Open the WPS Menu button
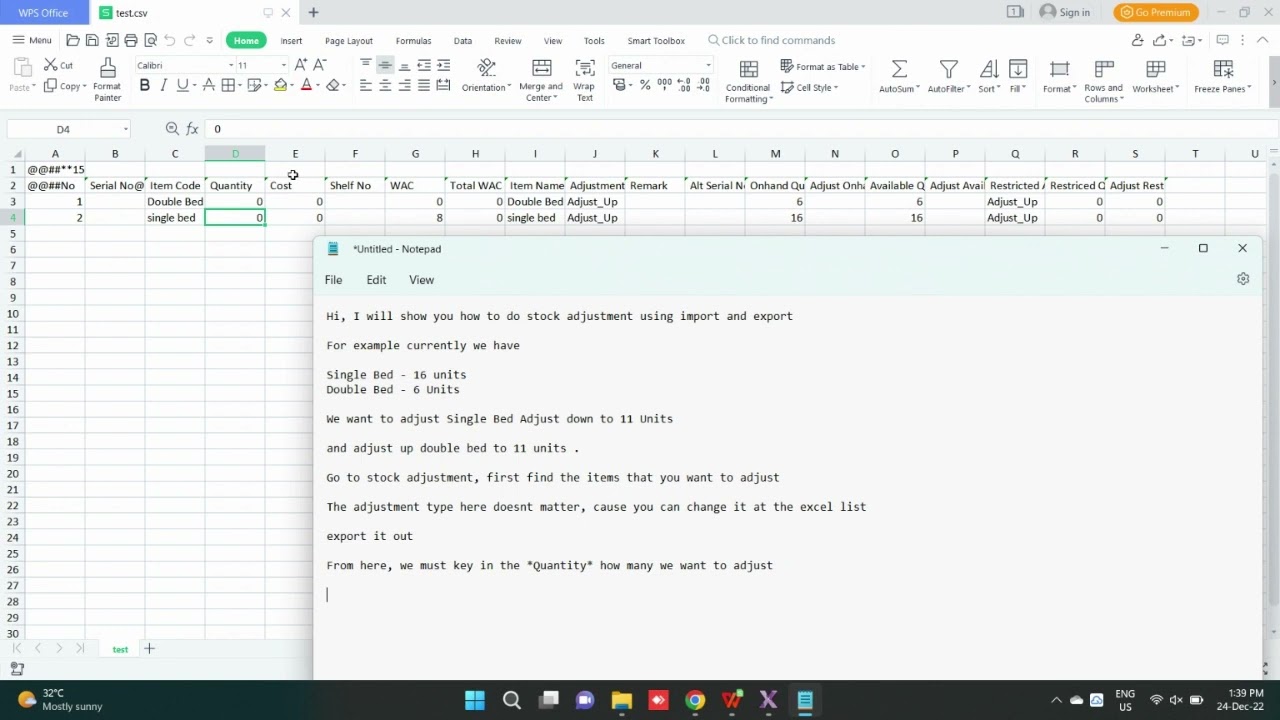Image resolution: width=1280 pixels, height=720 pixels. coord(32,40)
